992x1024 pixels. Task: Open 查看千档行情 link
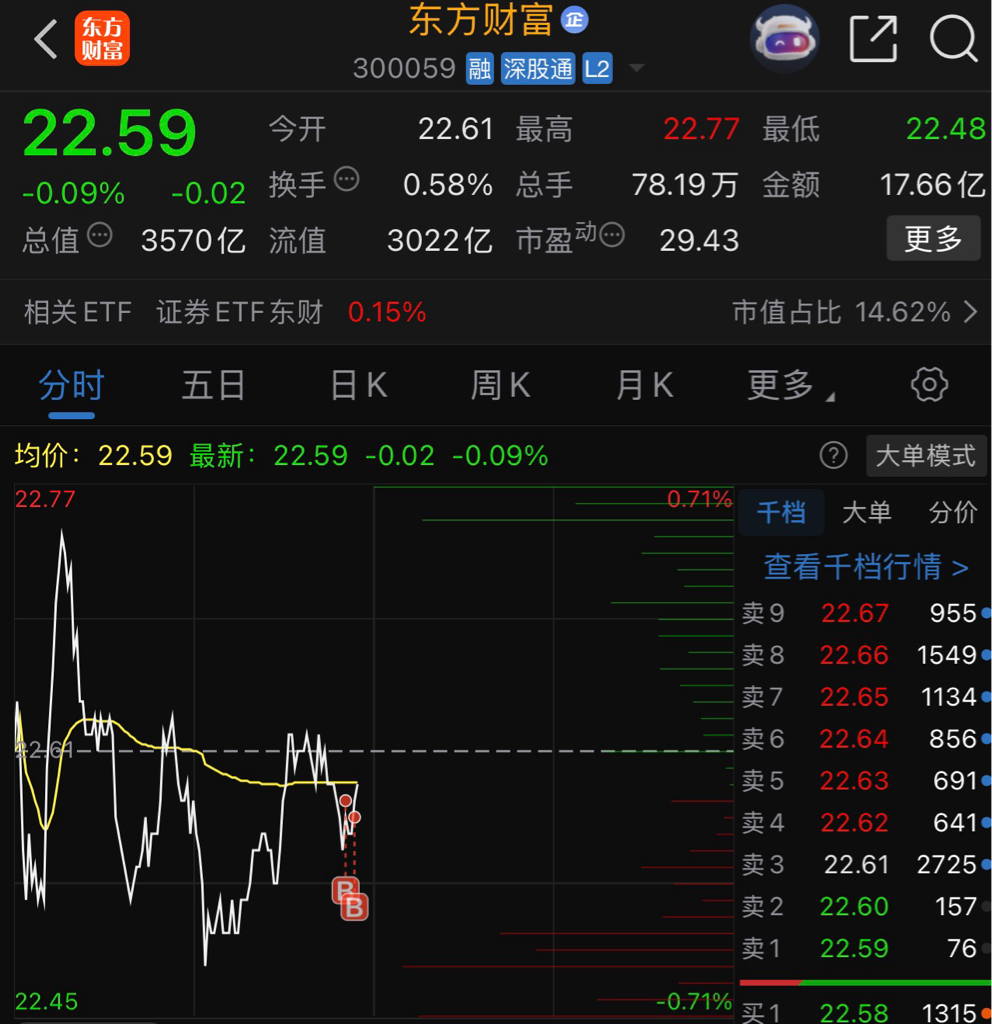pos(866,567)
